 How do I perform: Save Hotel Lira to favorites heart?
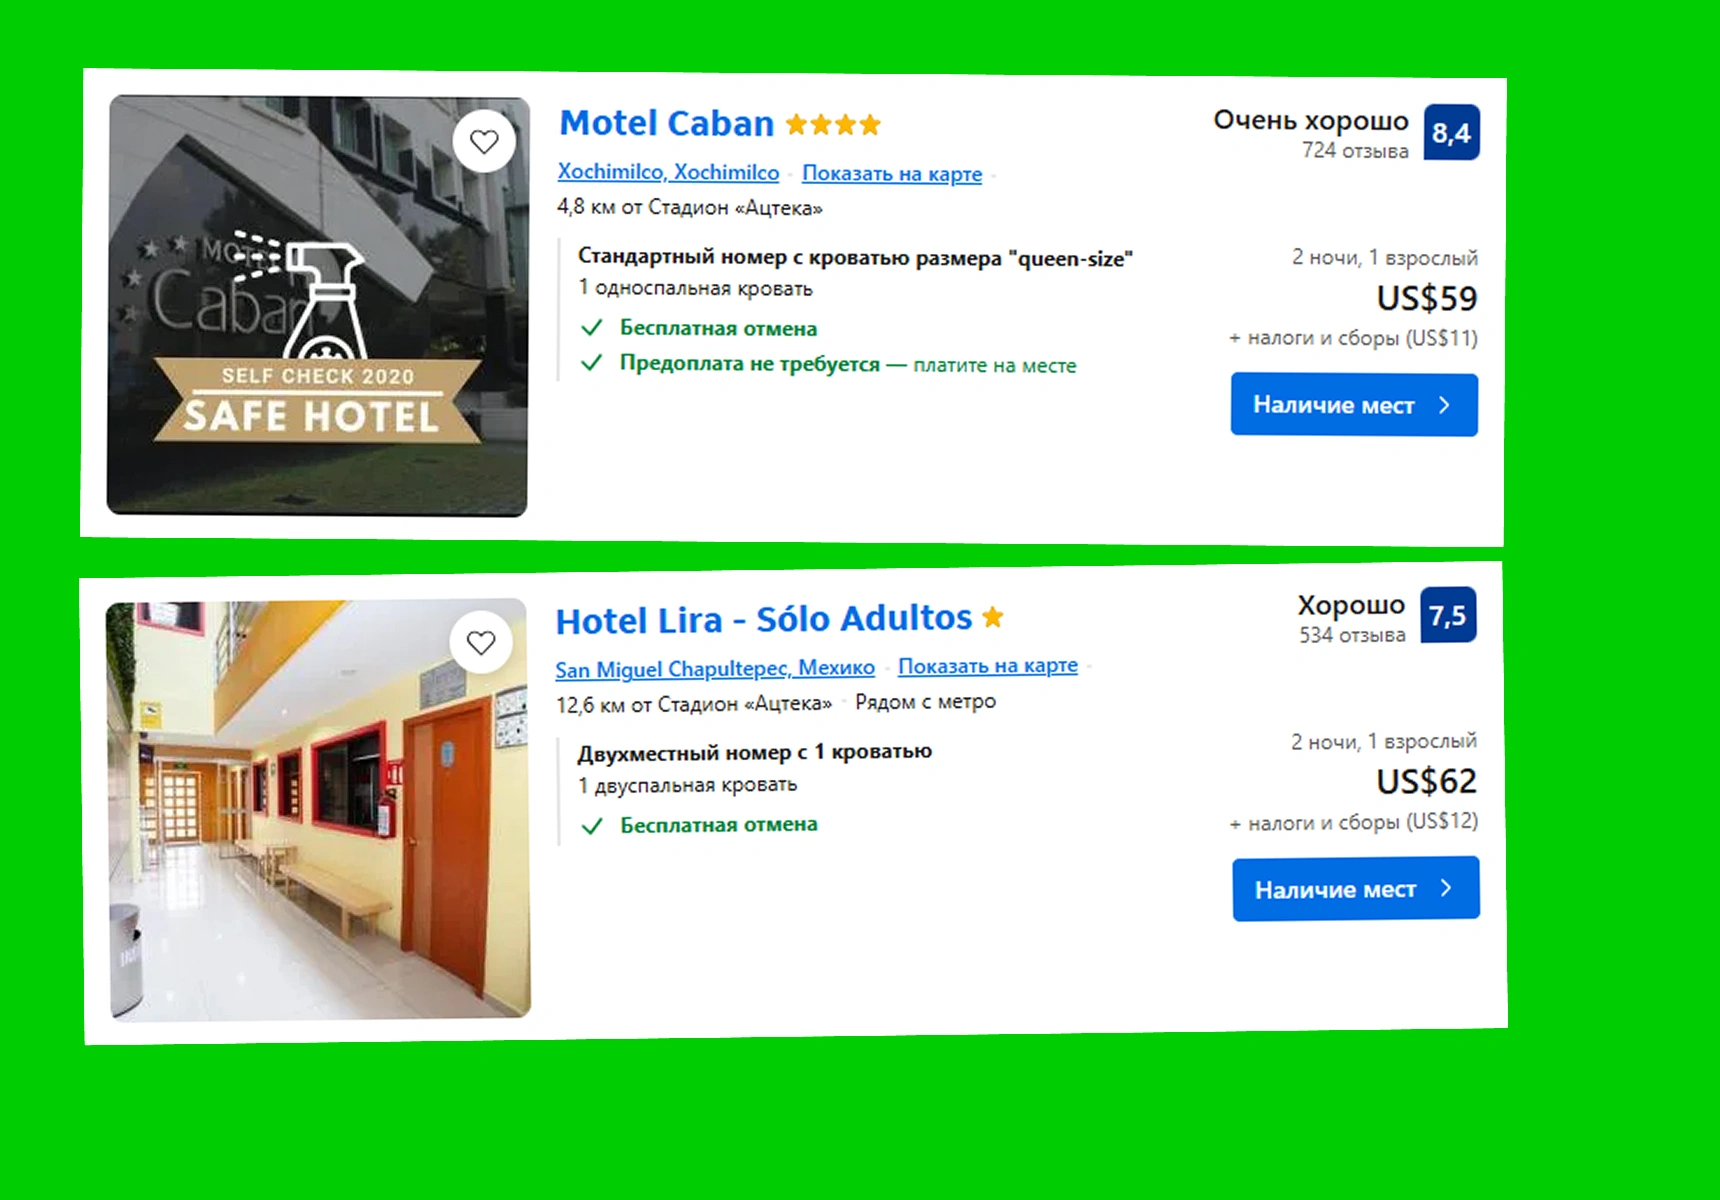click(481, 642)
